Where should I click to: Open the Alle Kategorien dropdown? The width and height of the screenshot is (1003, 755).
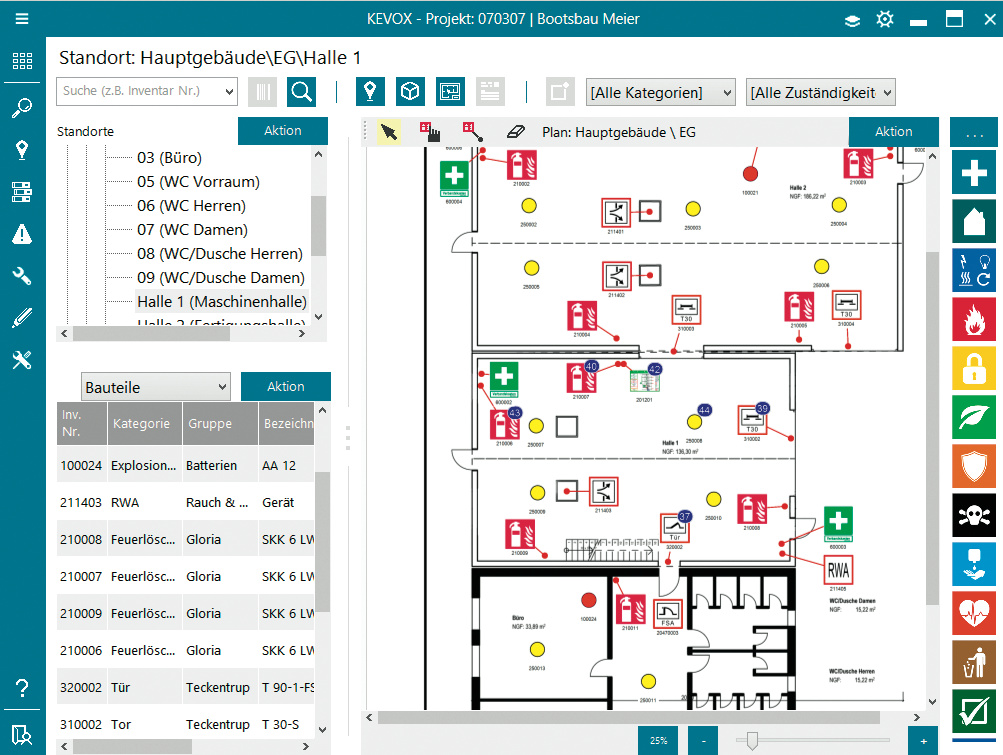tap(661, 92)
